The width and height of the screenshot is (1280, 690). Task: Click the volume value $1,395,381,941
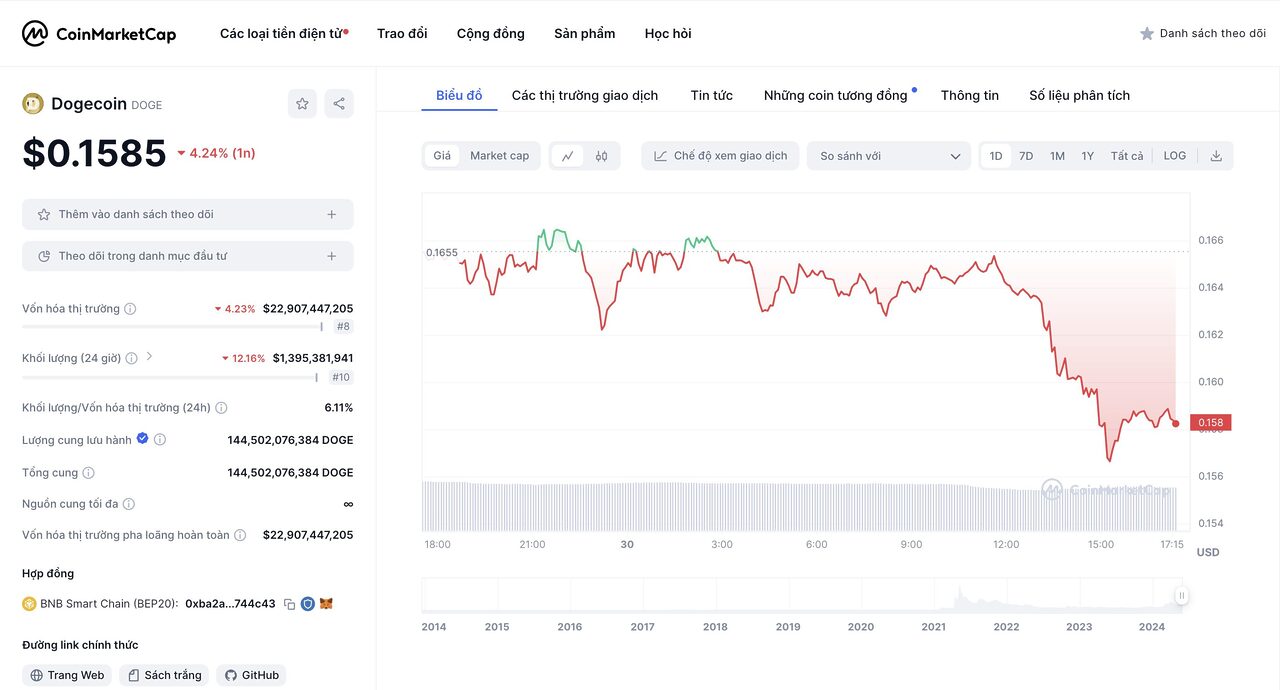click(313, 358)
